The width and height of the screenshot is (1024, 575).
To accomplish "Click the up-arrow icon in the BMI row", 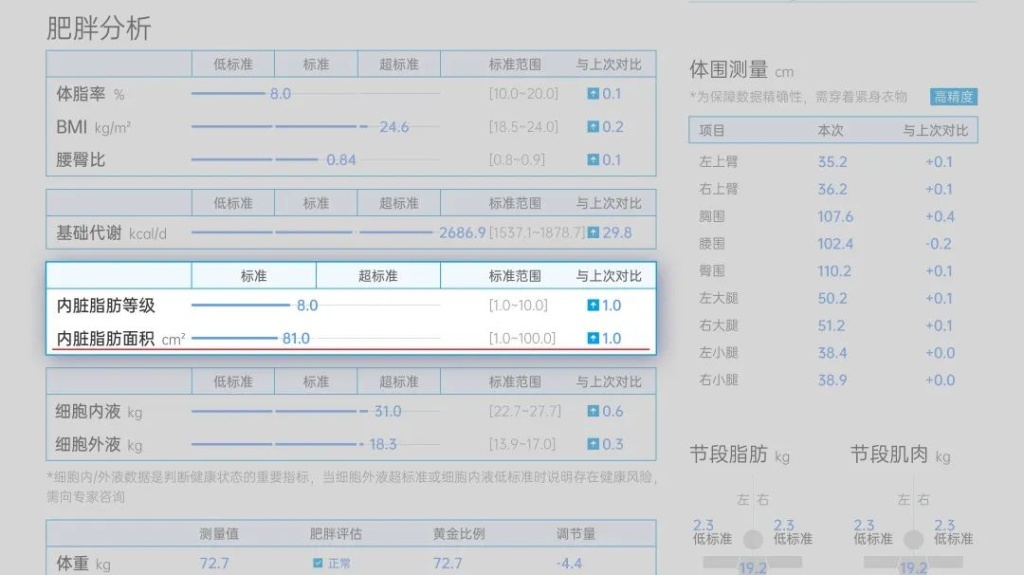I will pyautogui.click(x=593, y=127).
